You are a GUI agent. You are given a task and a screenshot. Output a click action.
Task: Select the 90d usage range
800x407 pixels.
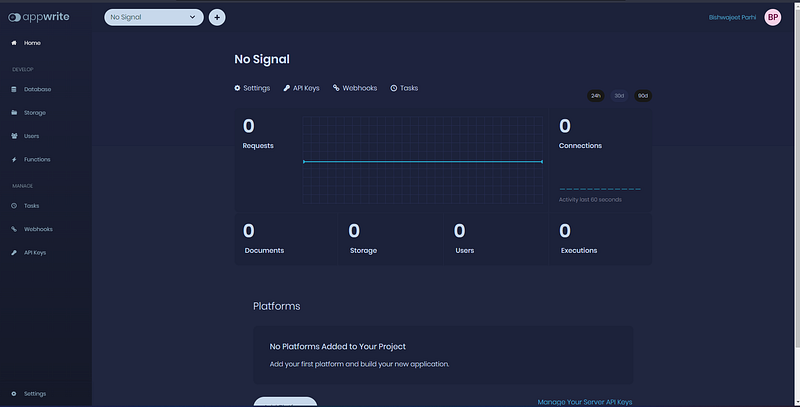click(643, 96)
